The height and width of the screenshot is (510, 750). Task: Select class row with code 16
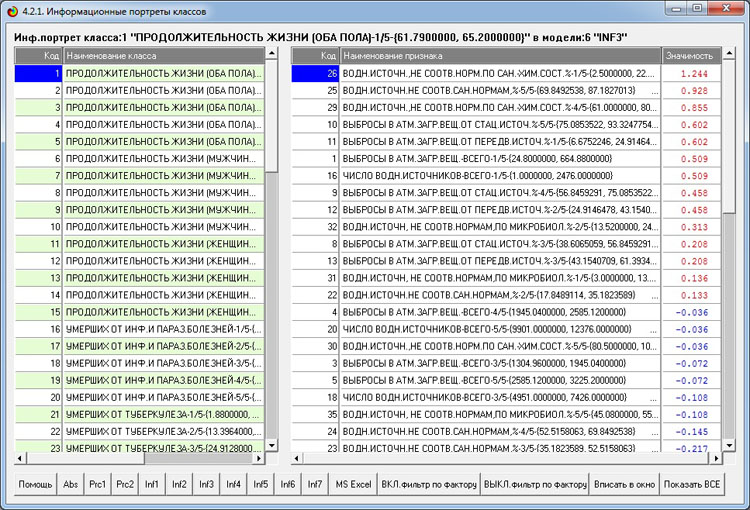[164, 328]
